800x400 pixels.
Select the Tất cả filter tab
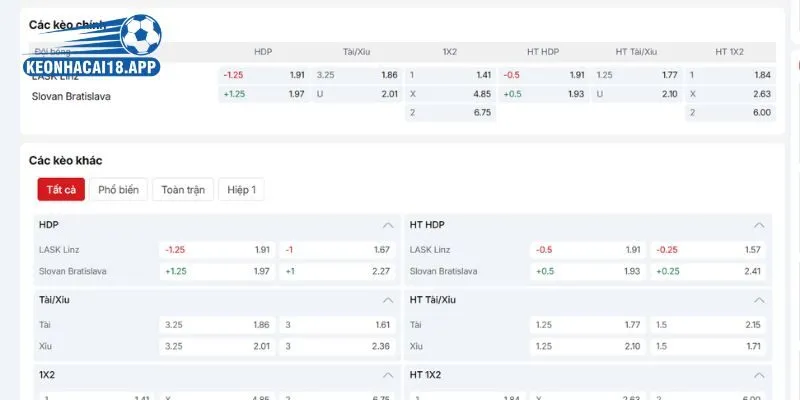click(x=61, y=190)
